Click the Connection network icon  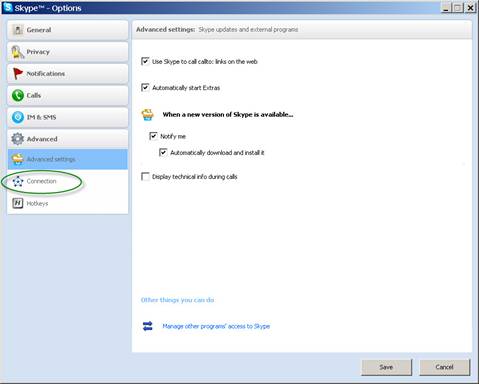coord(18,181)
